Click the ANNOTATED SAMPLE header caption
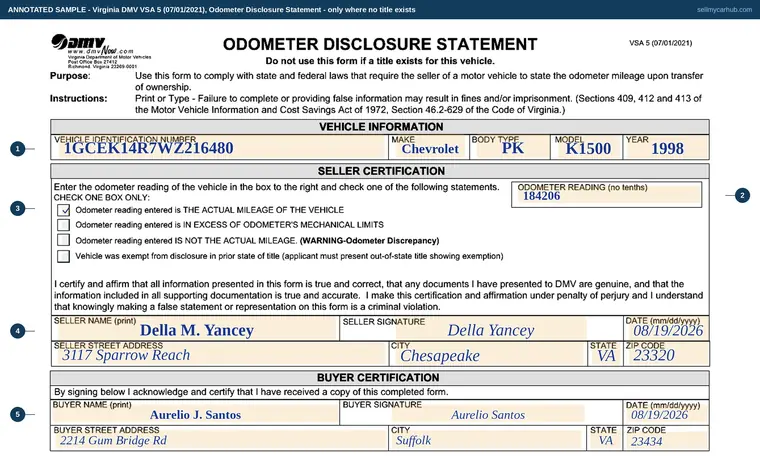The height and width of the screenshot is (456, 760). click(x=211, y=10)
